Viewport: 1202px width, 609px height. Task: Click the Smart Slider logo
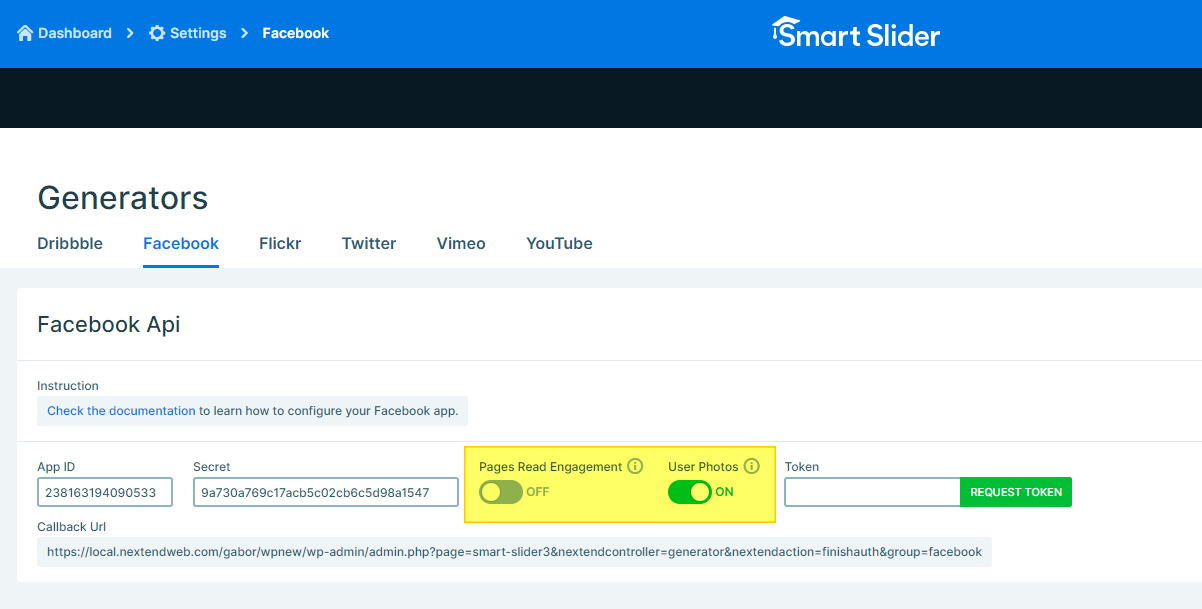856,33
